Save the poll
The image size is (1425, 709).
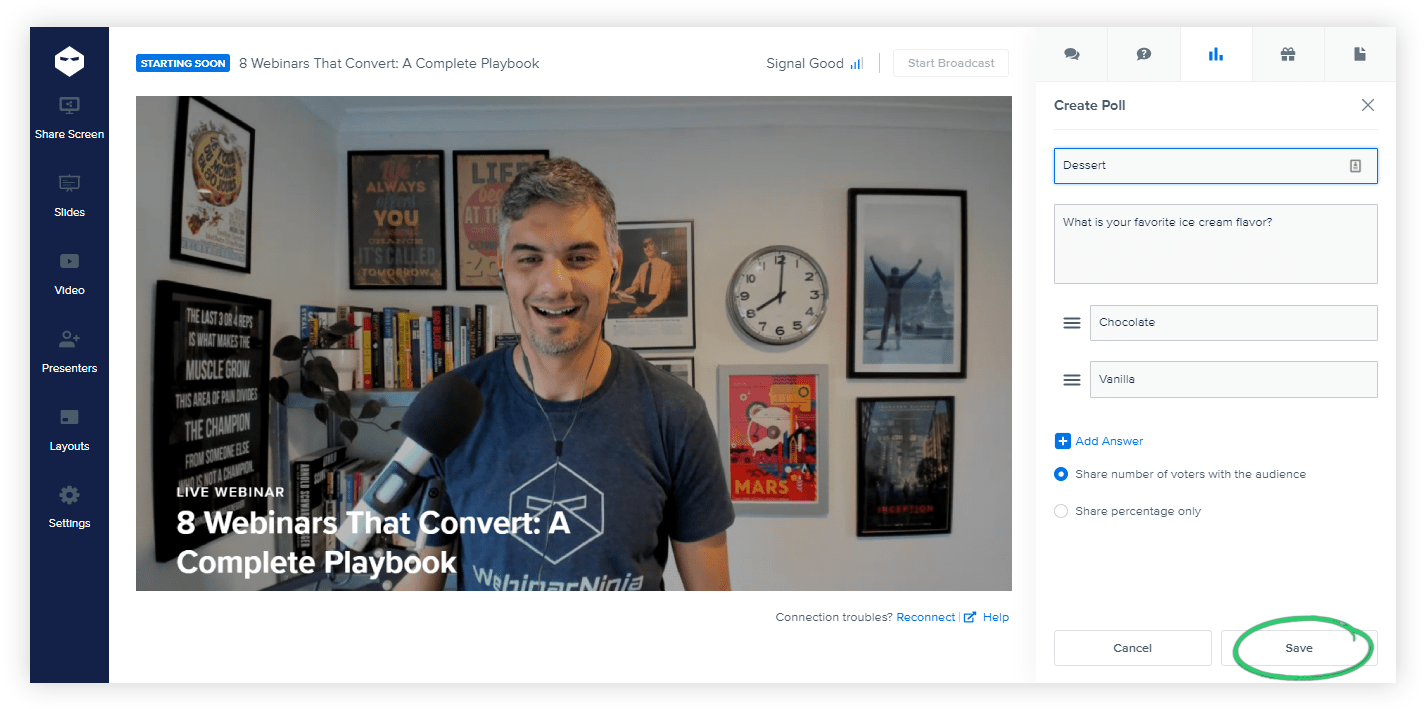(1298, 648)
